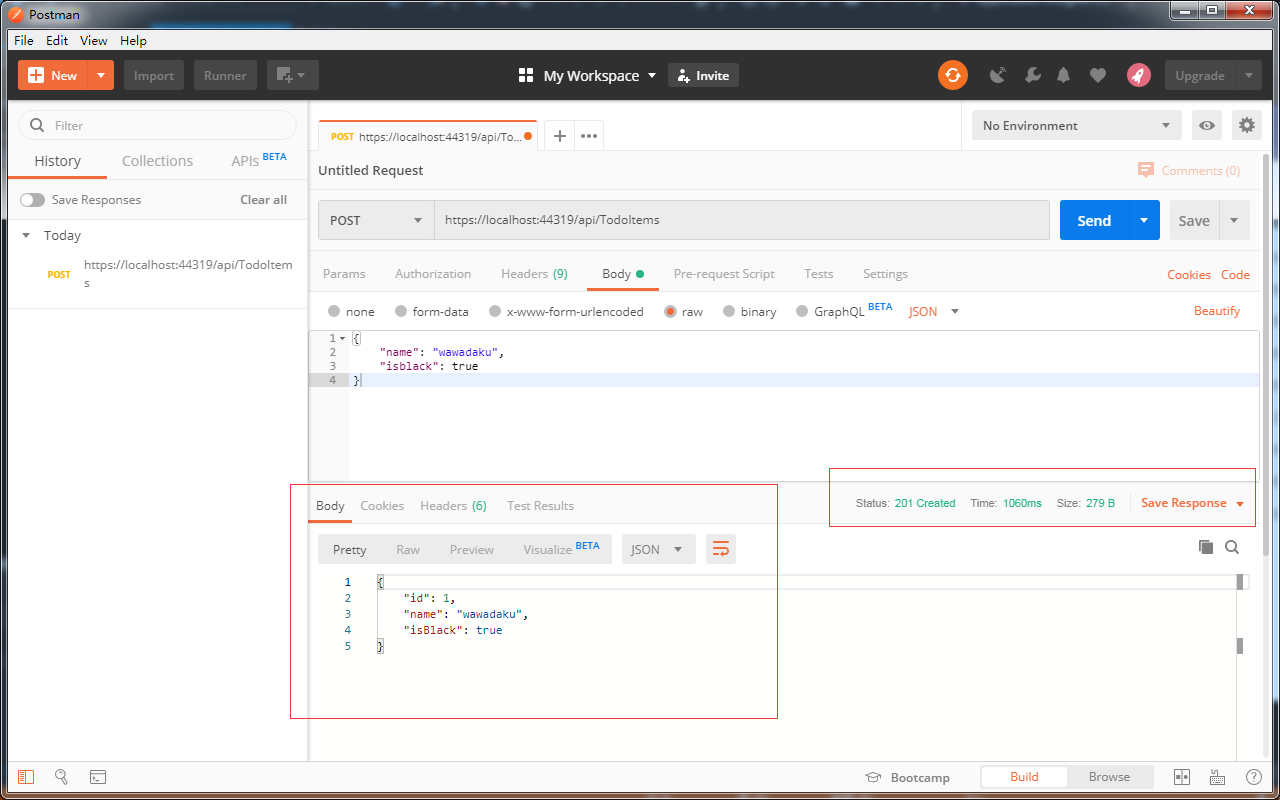Open the request Headers tab
Image resolution: width=1280 pixels, height=800 pixels.
point(534,274)
